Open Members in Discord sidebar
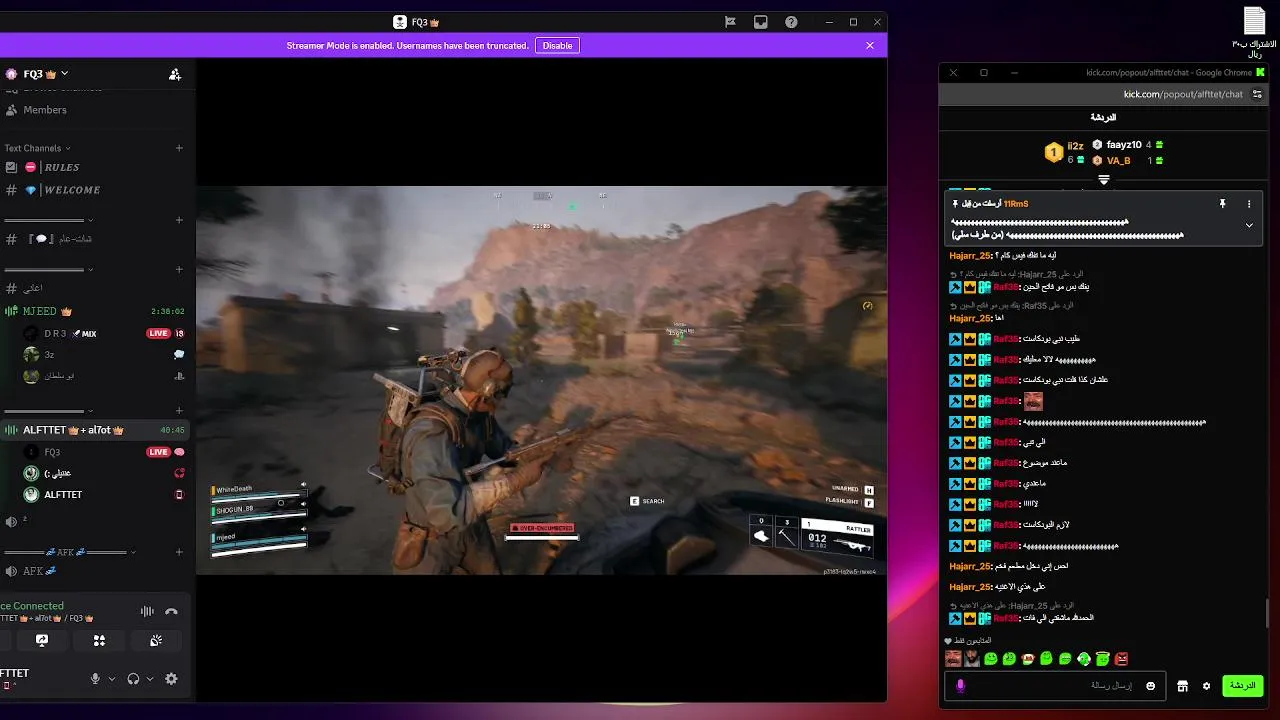 (44, 110)
